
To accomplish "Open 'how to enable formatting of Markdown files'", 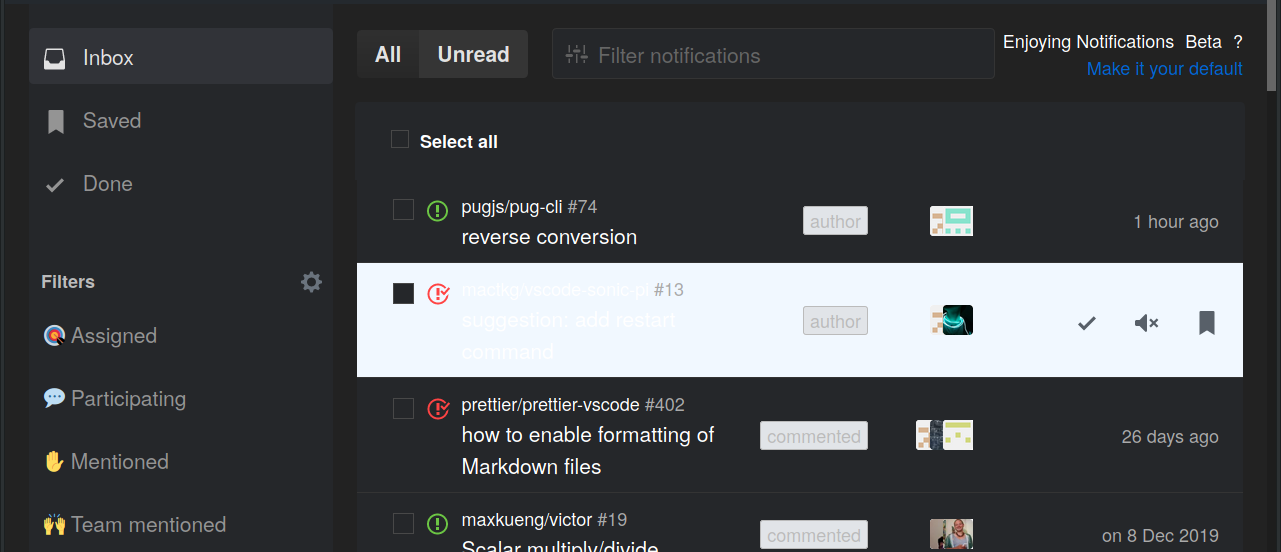I will coord(588,451).
